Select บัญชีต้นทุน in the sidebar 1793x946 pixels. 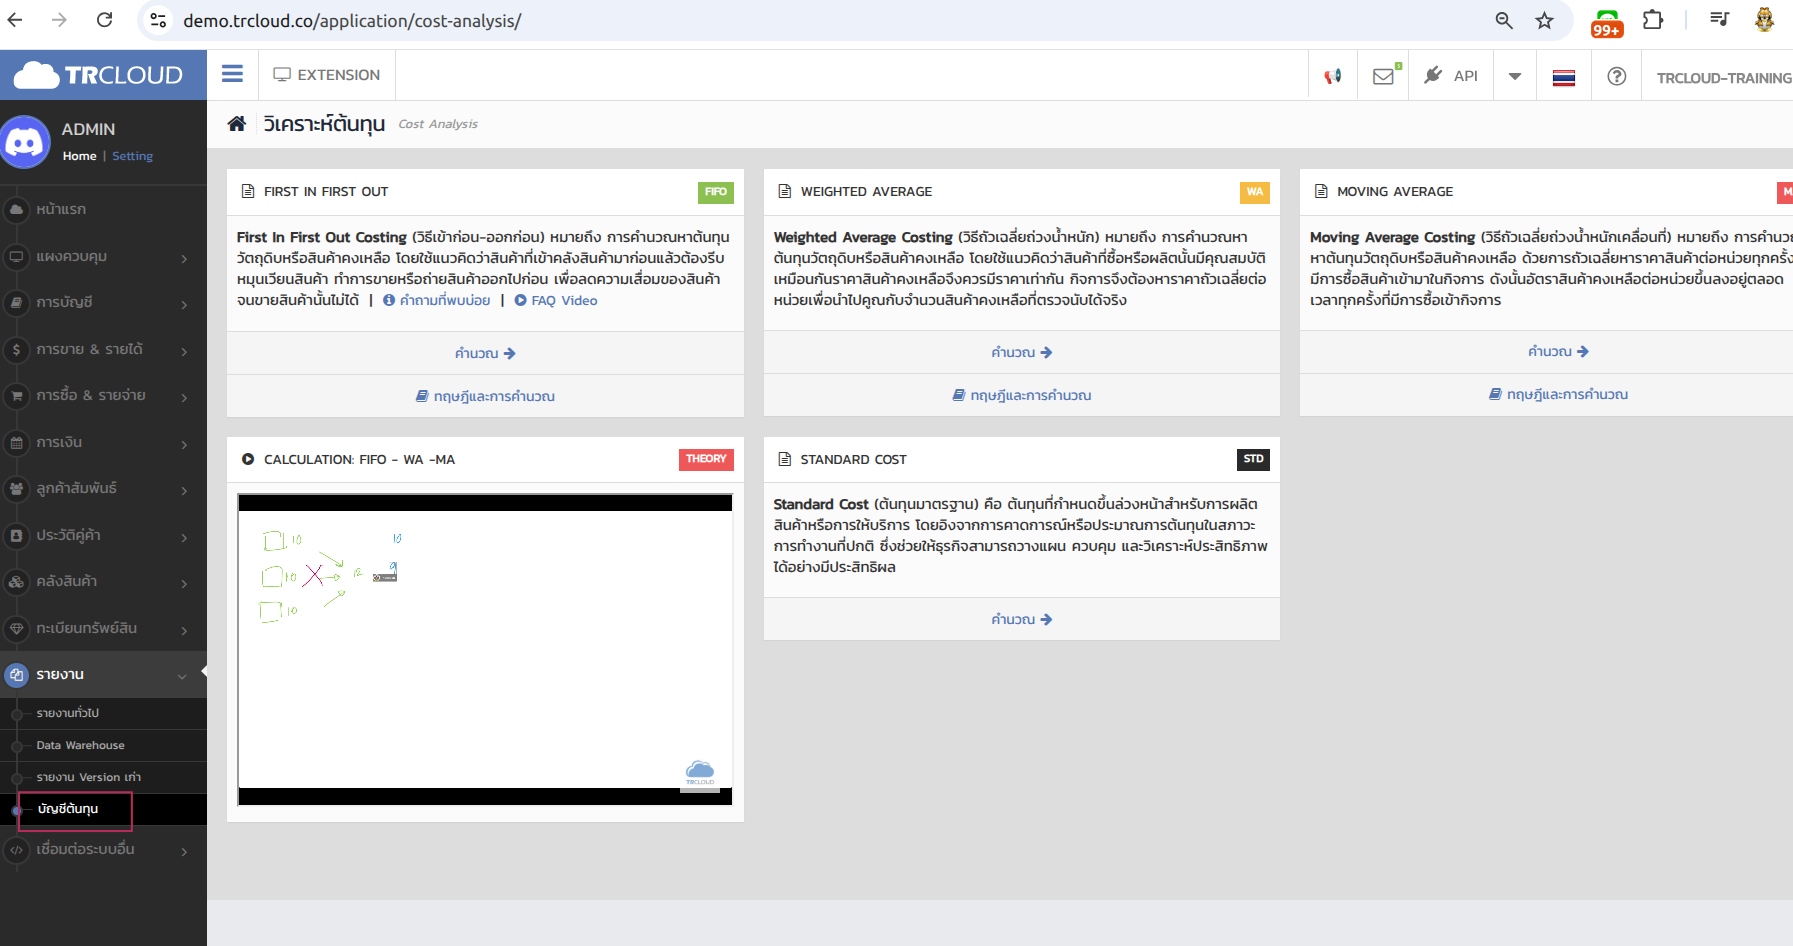click(68, 809)
